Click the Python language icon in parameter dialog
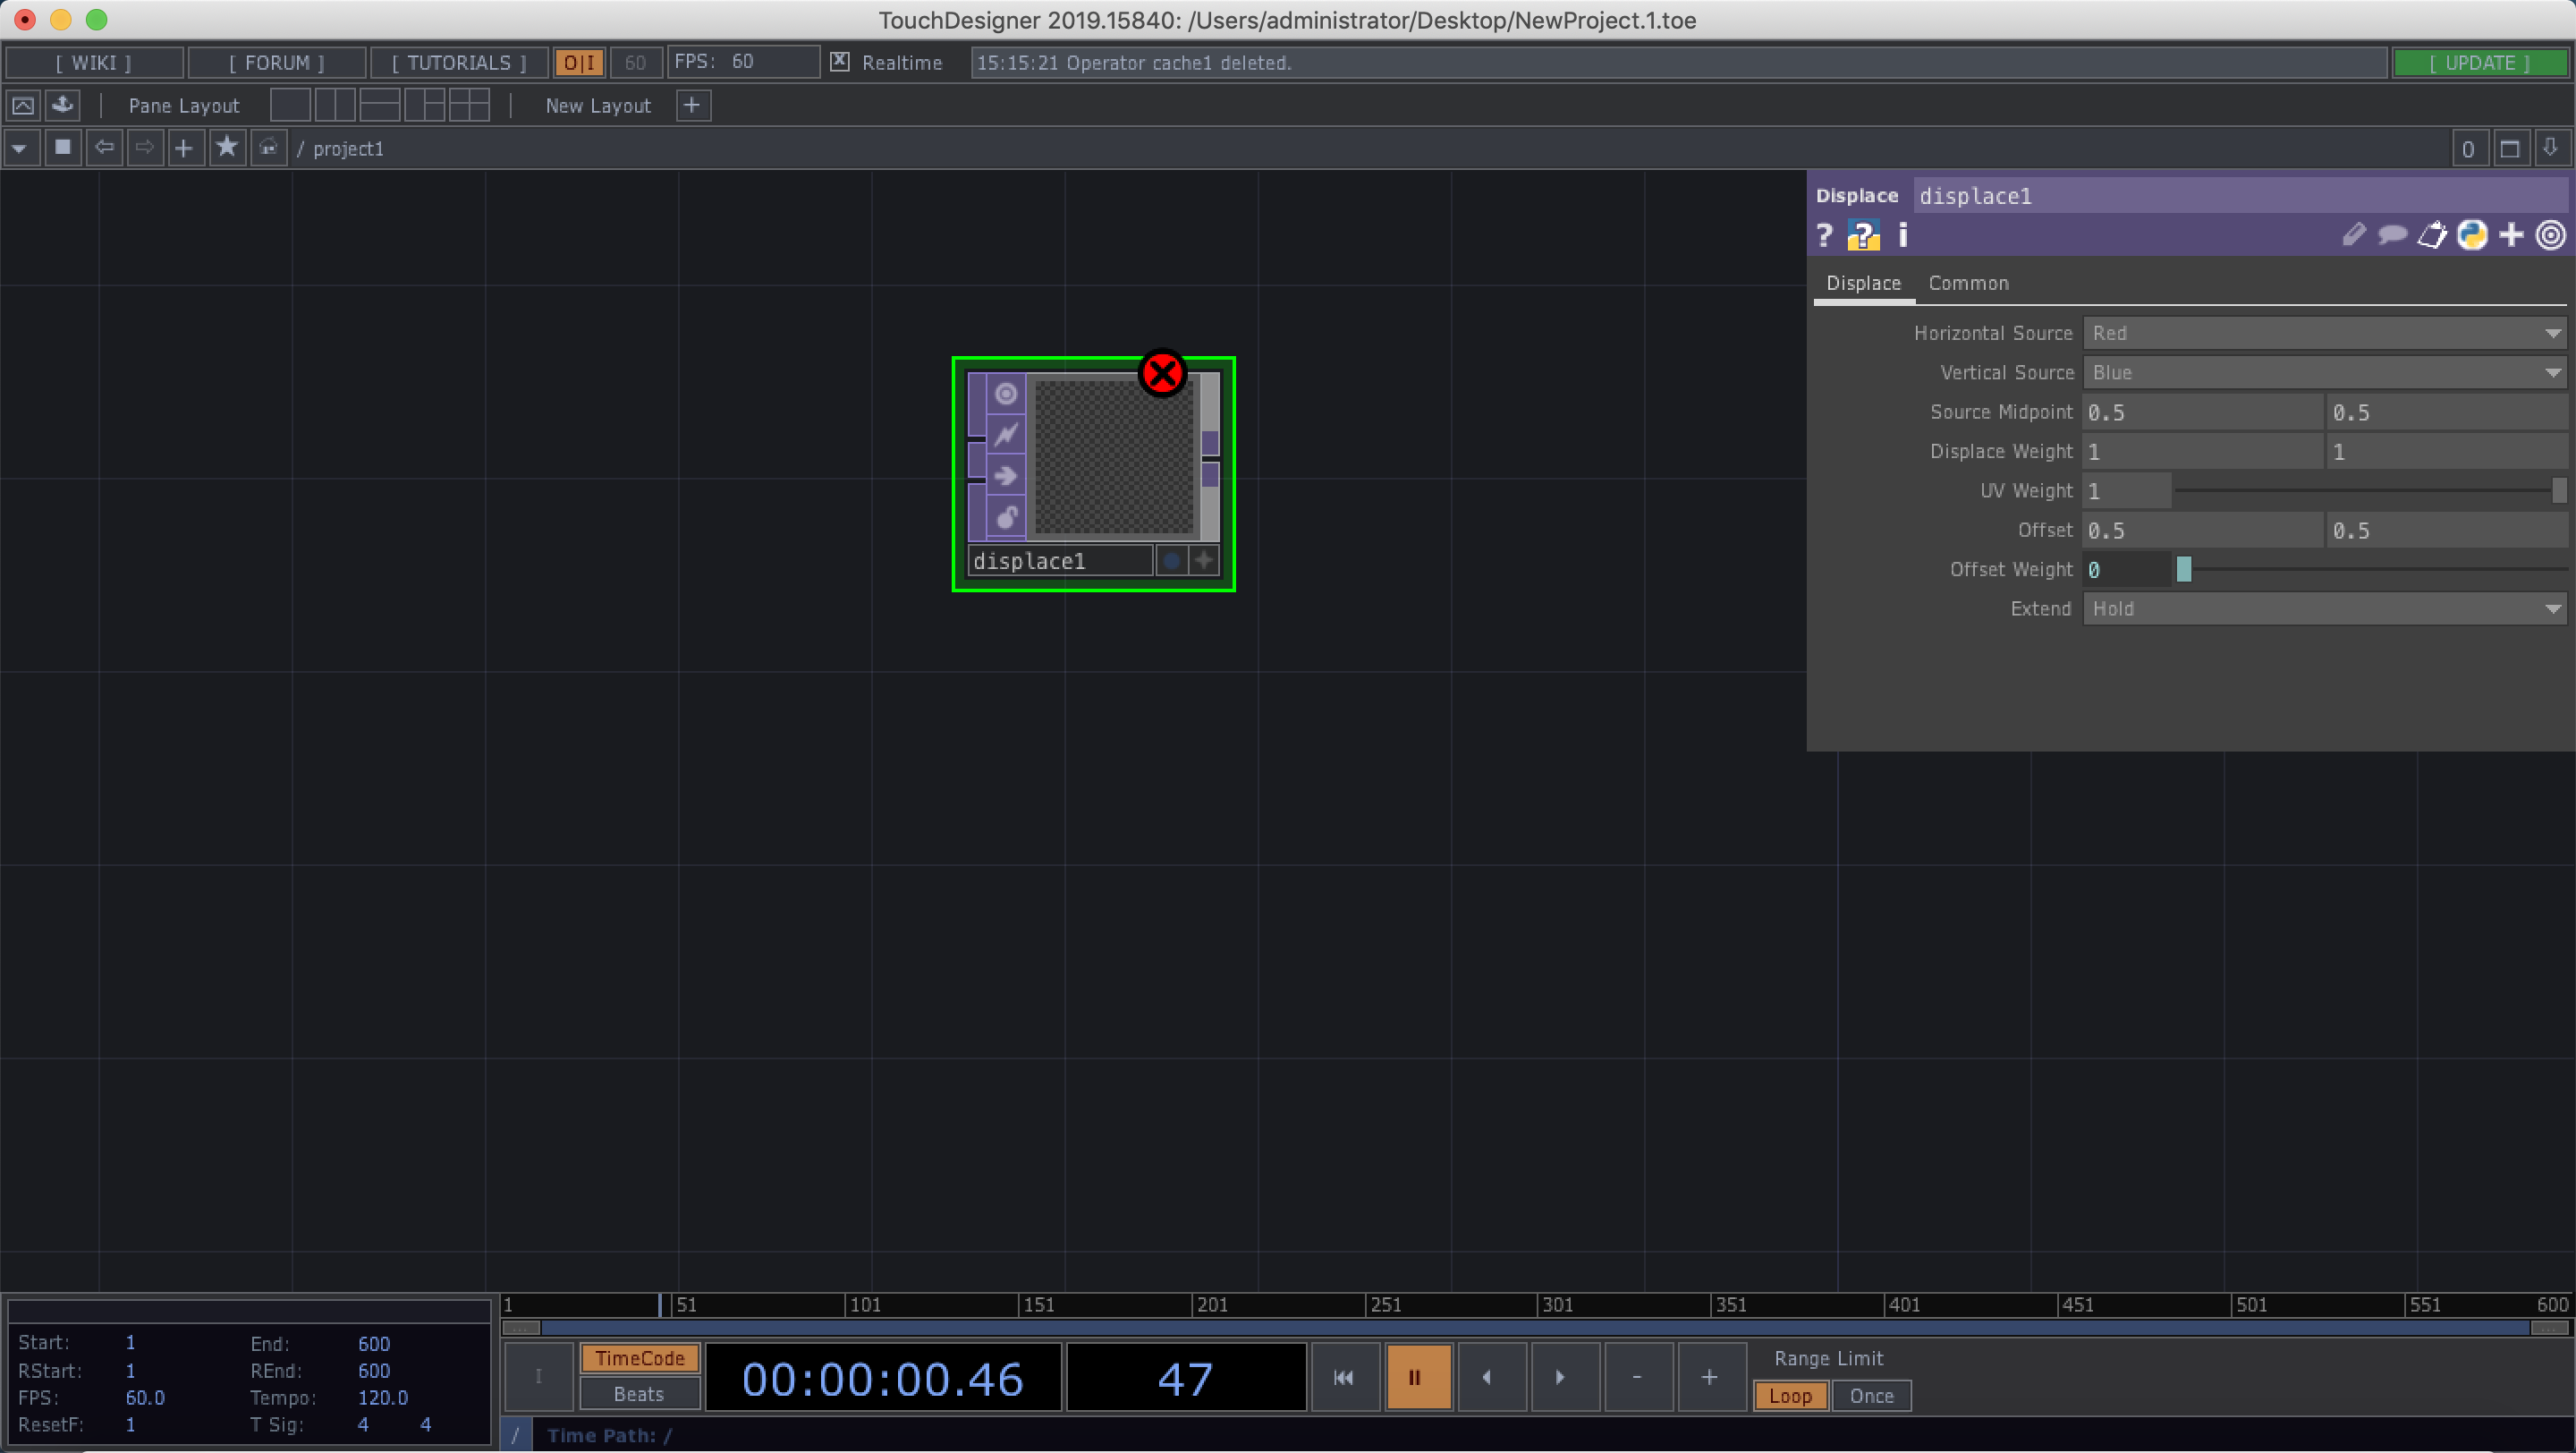The width and height of the screenshot is (2576, 1453). point(2473,234)
